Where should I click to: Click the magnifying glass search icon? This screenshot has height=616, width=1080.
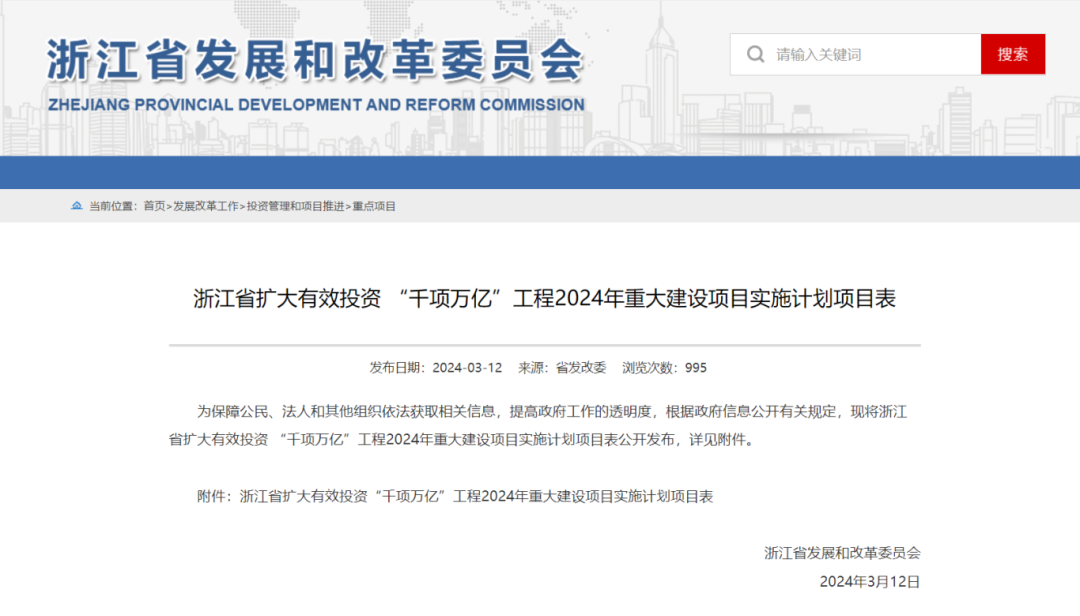pyautogui.click(x=756, y=54)
